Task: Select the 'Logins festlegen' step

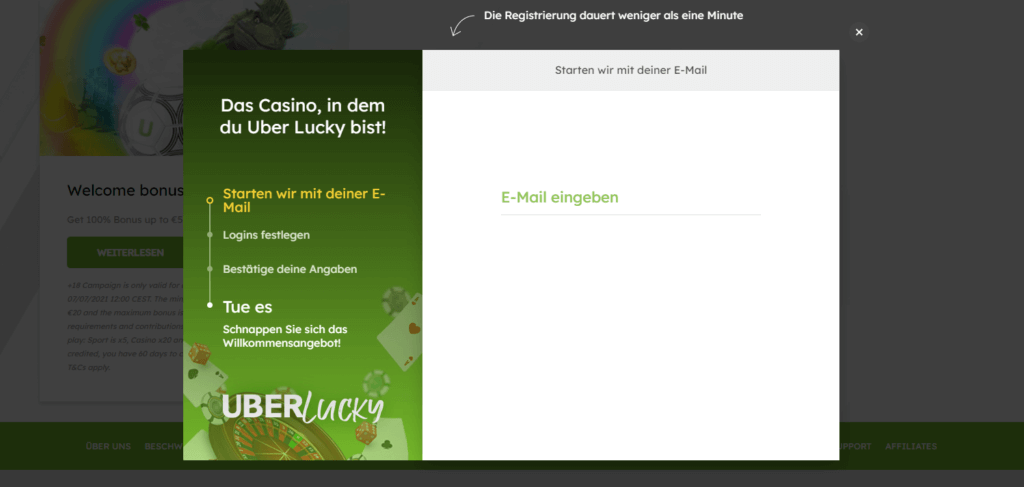Action: [266, 235]
